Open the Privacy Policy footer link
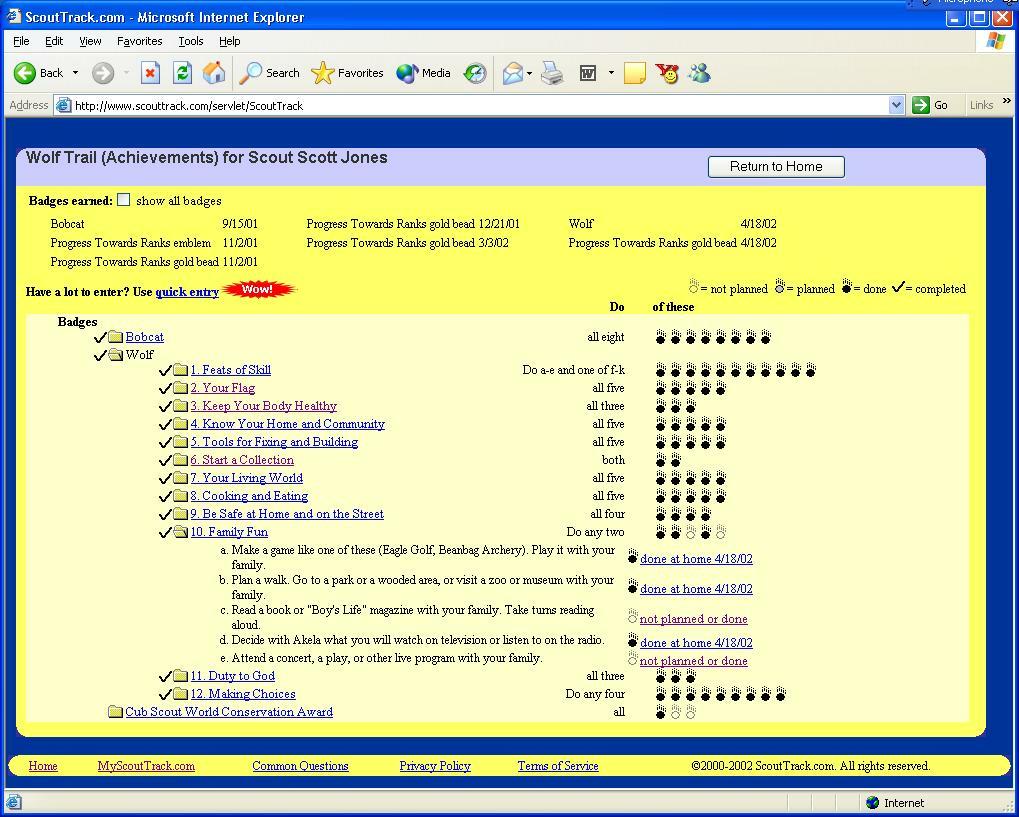 (435, 766)
